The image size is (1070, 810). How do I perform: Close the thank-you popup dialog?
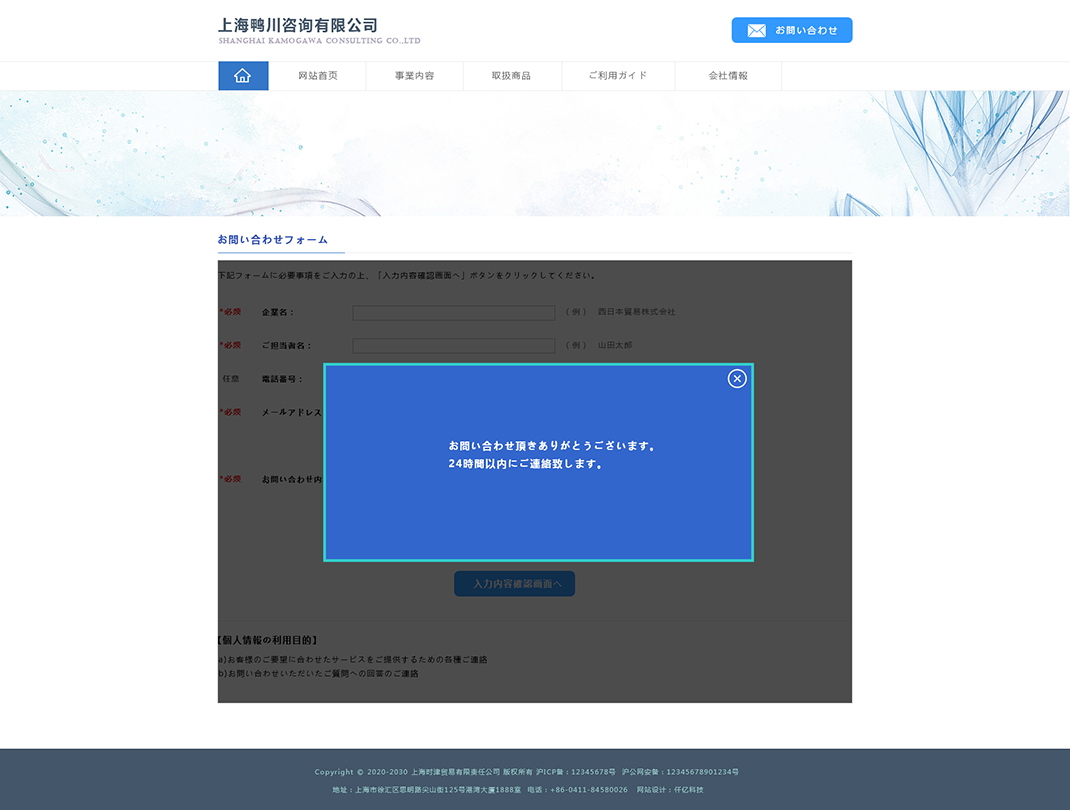coord(737,378)
